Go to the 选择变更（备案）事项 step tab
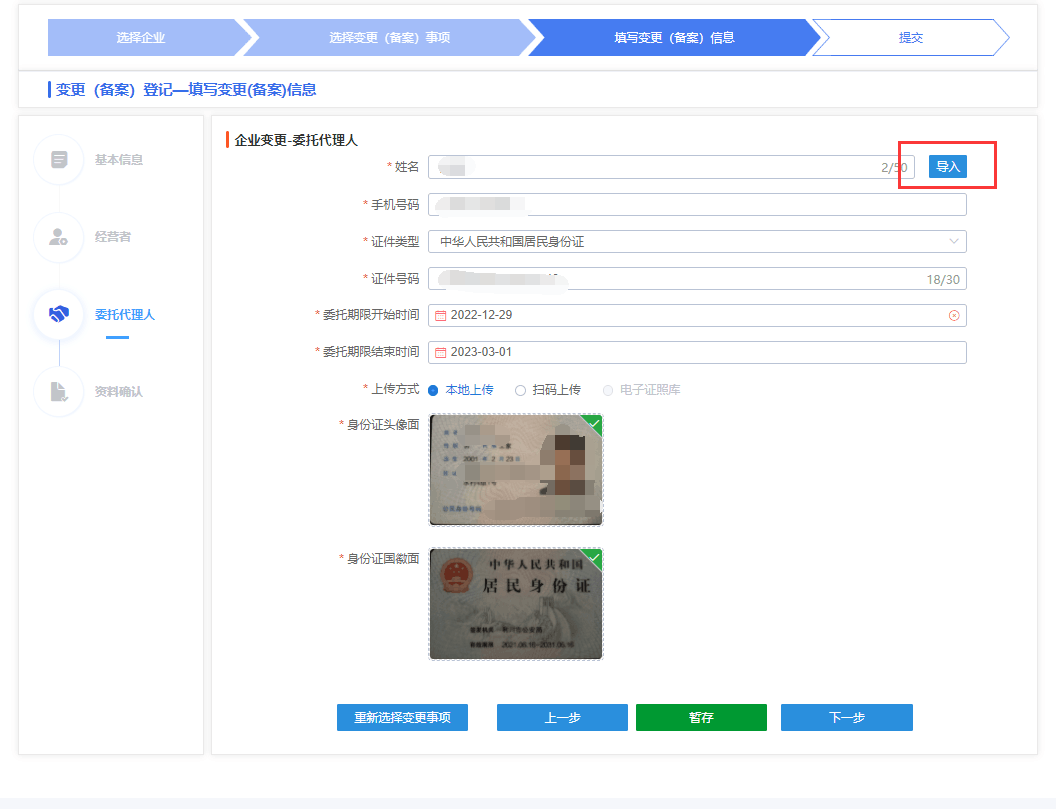This screenshot has width=1056, height=809. pyautogui.click(x=389, y=38)
